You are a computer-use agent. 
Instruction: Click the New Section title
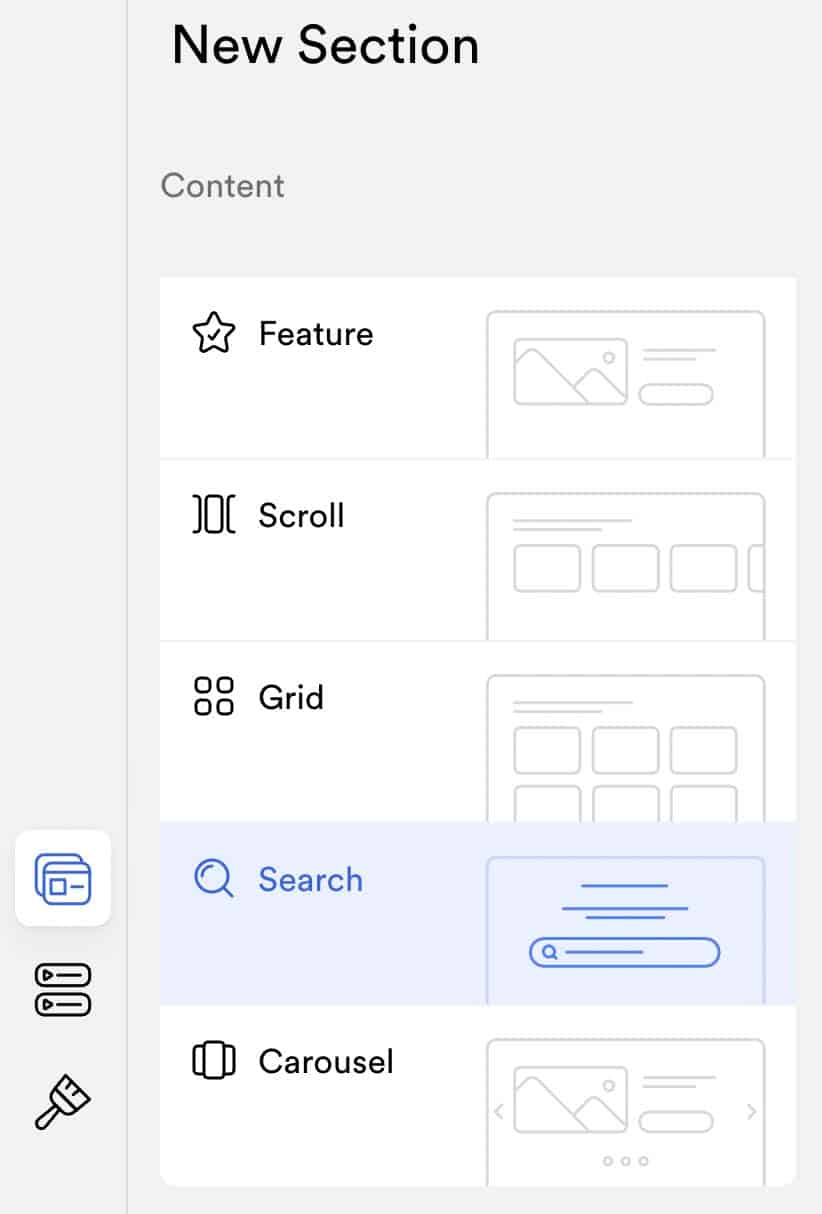[x=326, y=46]
